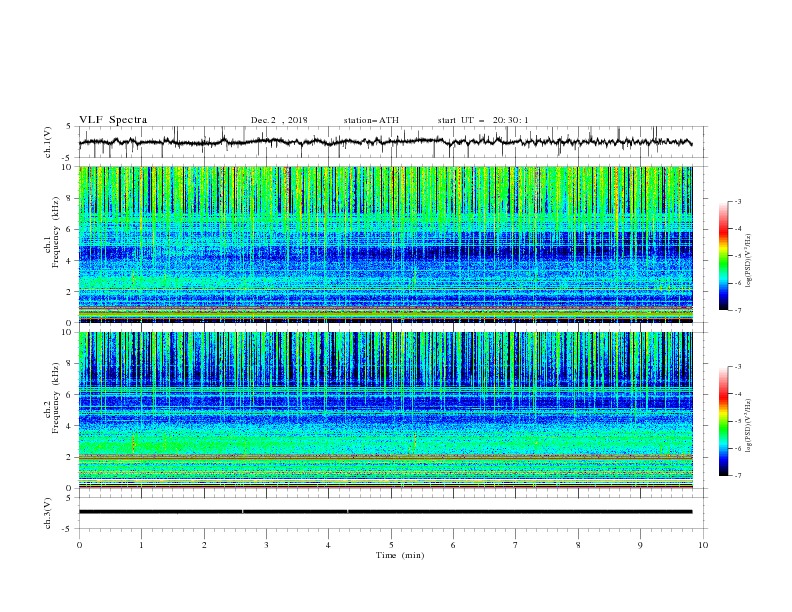Click the "5" tick on ch.1(V) axis

69,126
